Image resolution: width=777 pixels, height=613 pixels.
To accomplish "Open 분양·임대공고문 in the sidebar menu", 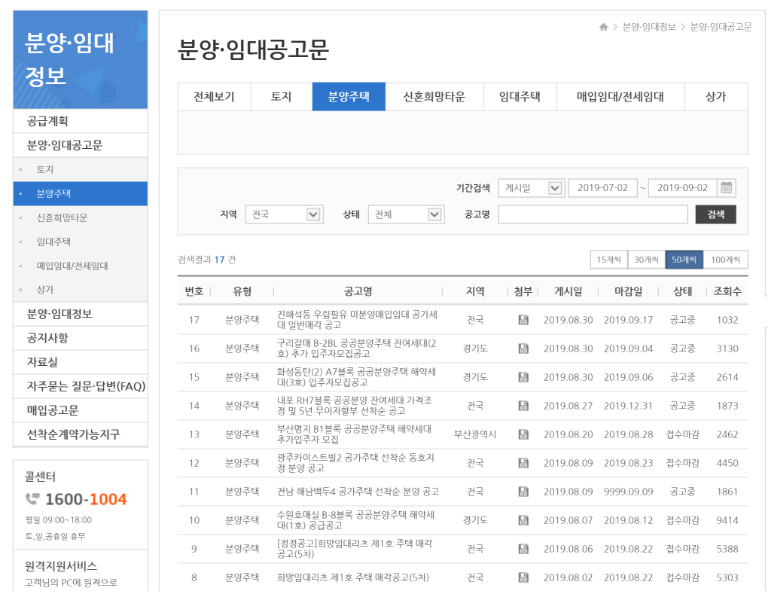I will (x=80, y=145).
